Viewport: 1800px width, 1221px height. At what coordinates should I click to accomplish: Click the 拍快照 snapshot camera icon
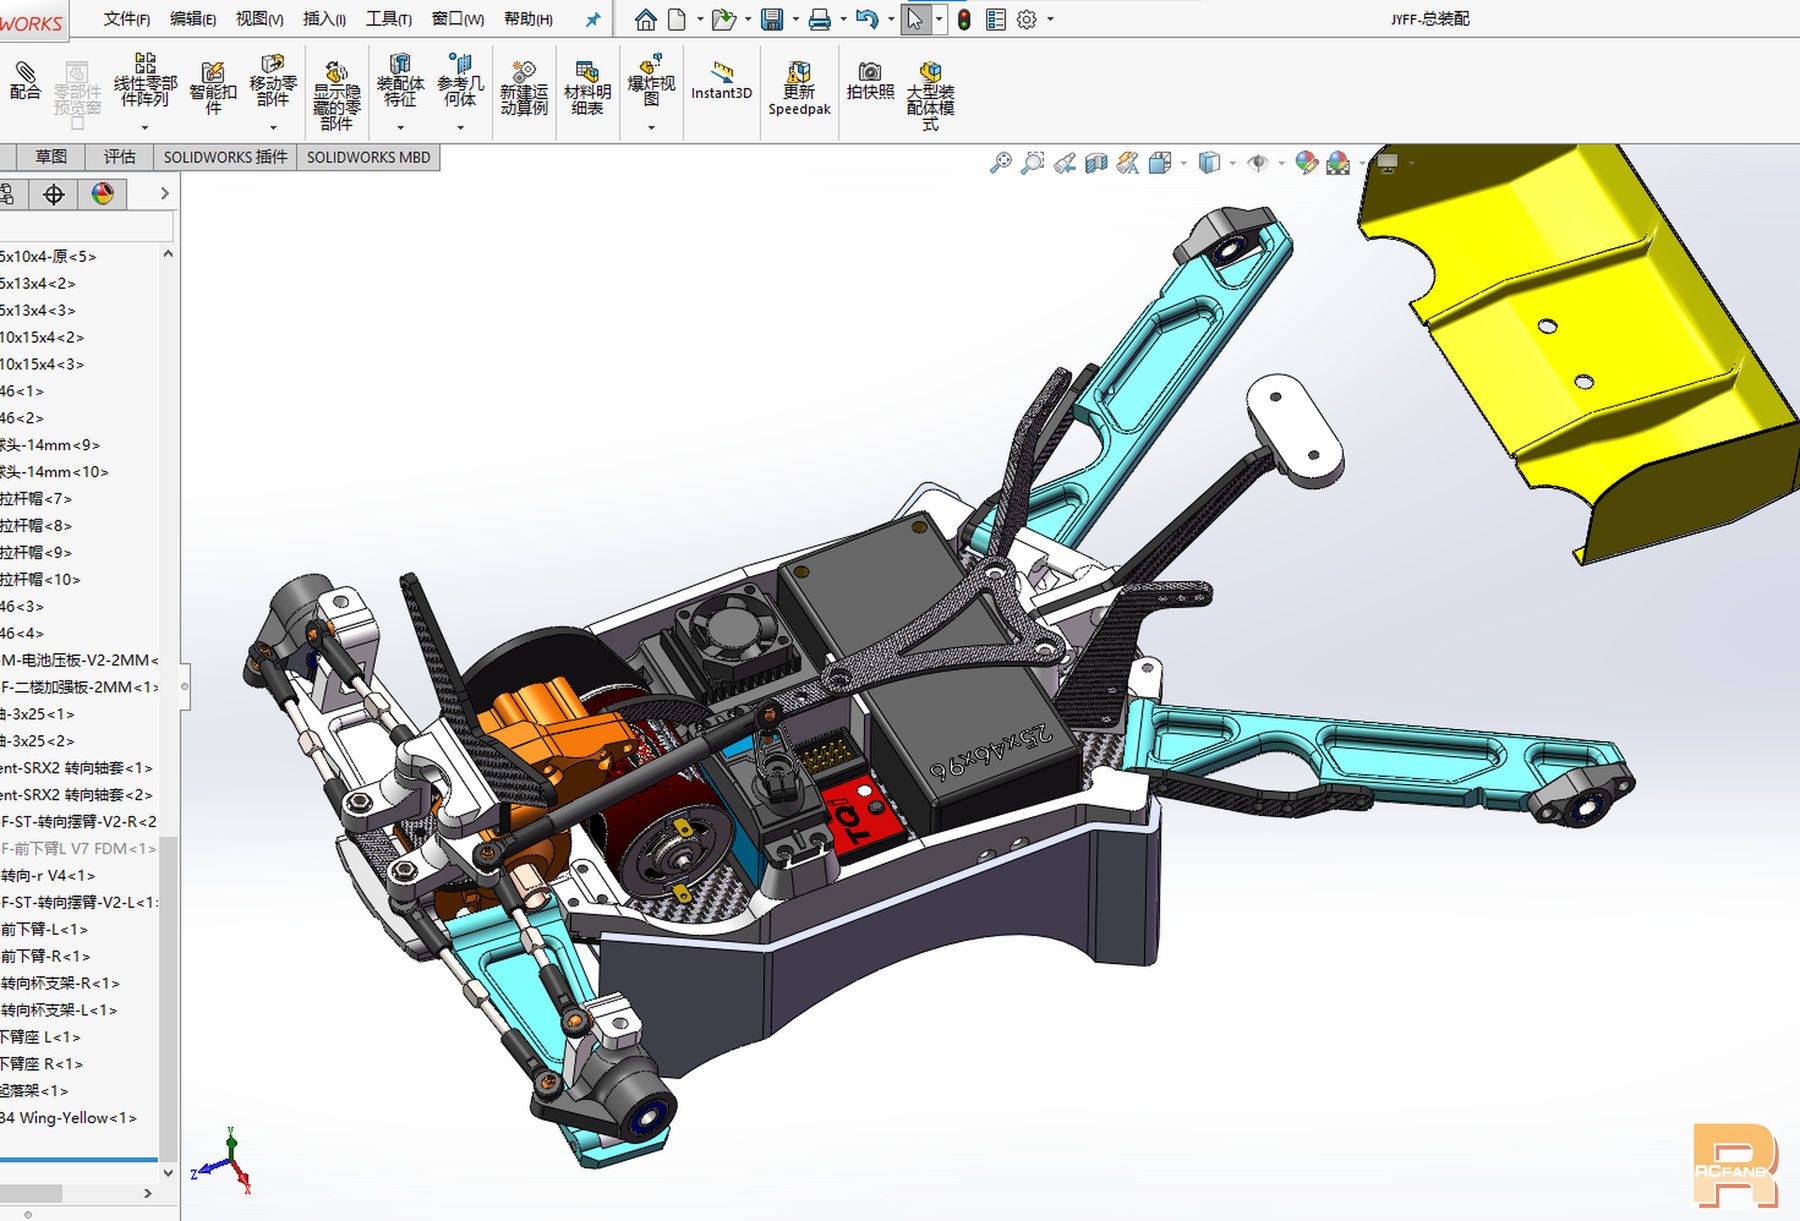click(x=870, y=81)
